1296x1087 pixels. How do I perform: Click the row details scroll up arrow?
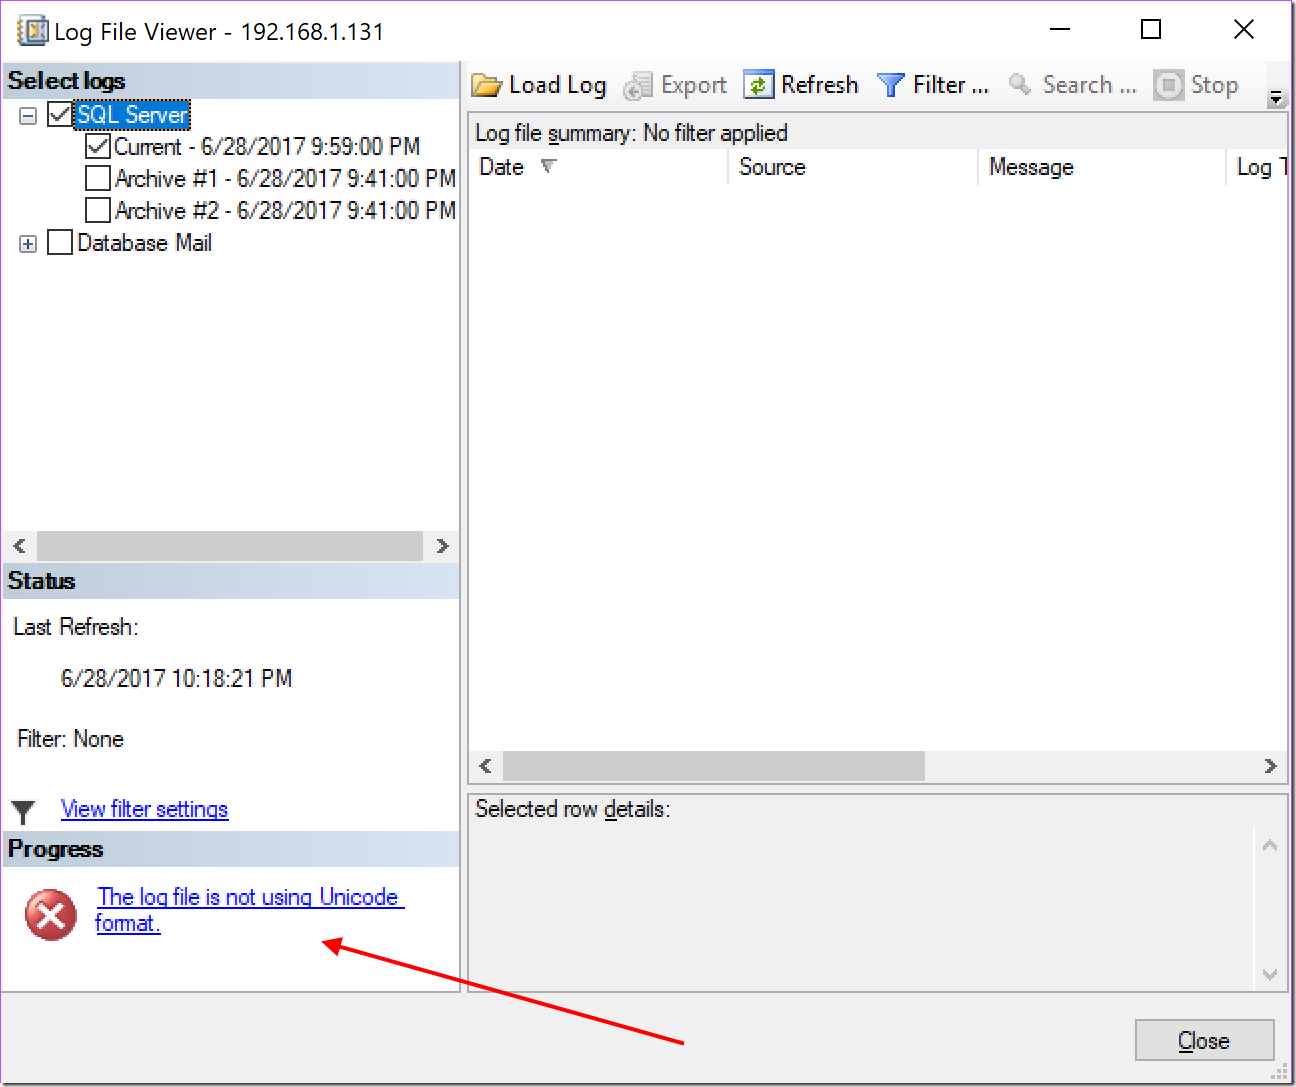[1270, 846]
